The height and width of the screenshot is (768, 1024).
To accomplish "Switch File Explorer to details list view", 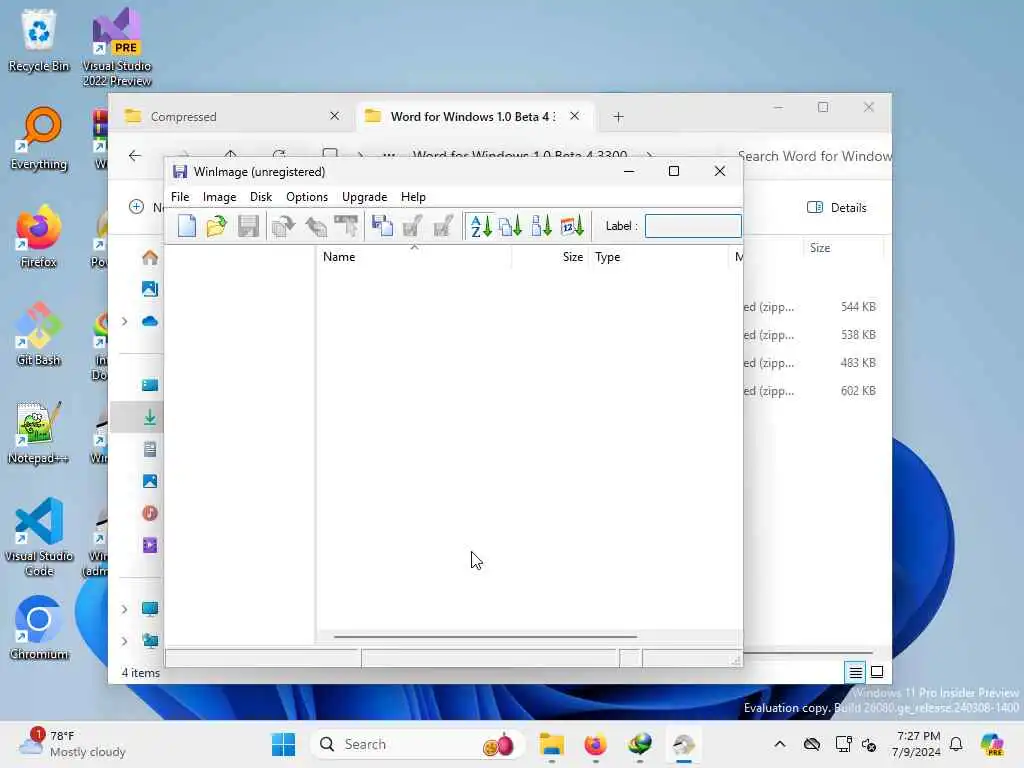I will [x=856, y=672].
